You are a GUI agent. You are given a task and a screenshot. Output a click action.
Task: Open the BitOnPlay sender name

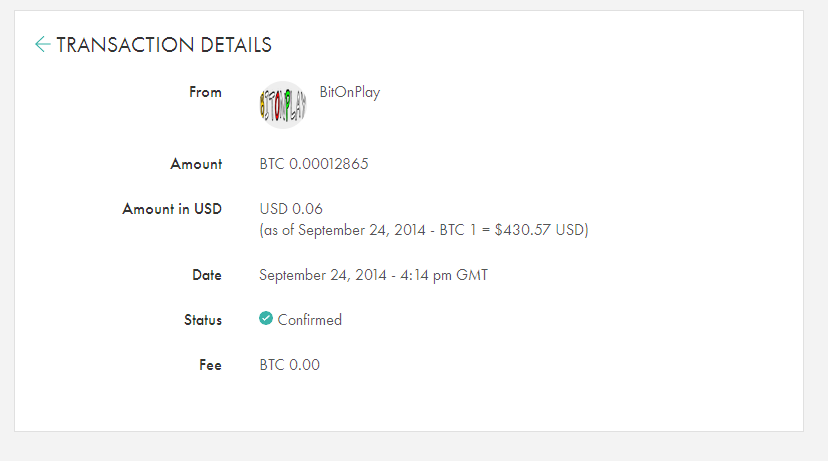click(349, 92)
